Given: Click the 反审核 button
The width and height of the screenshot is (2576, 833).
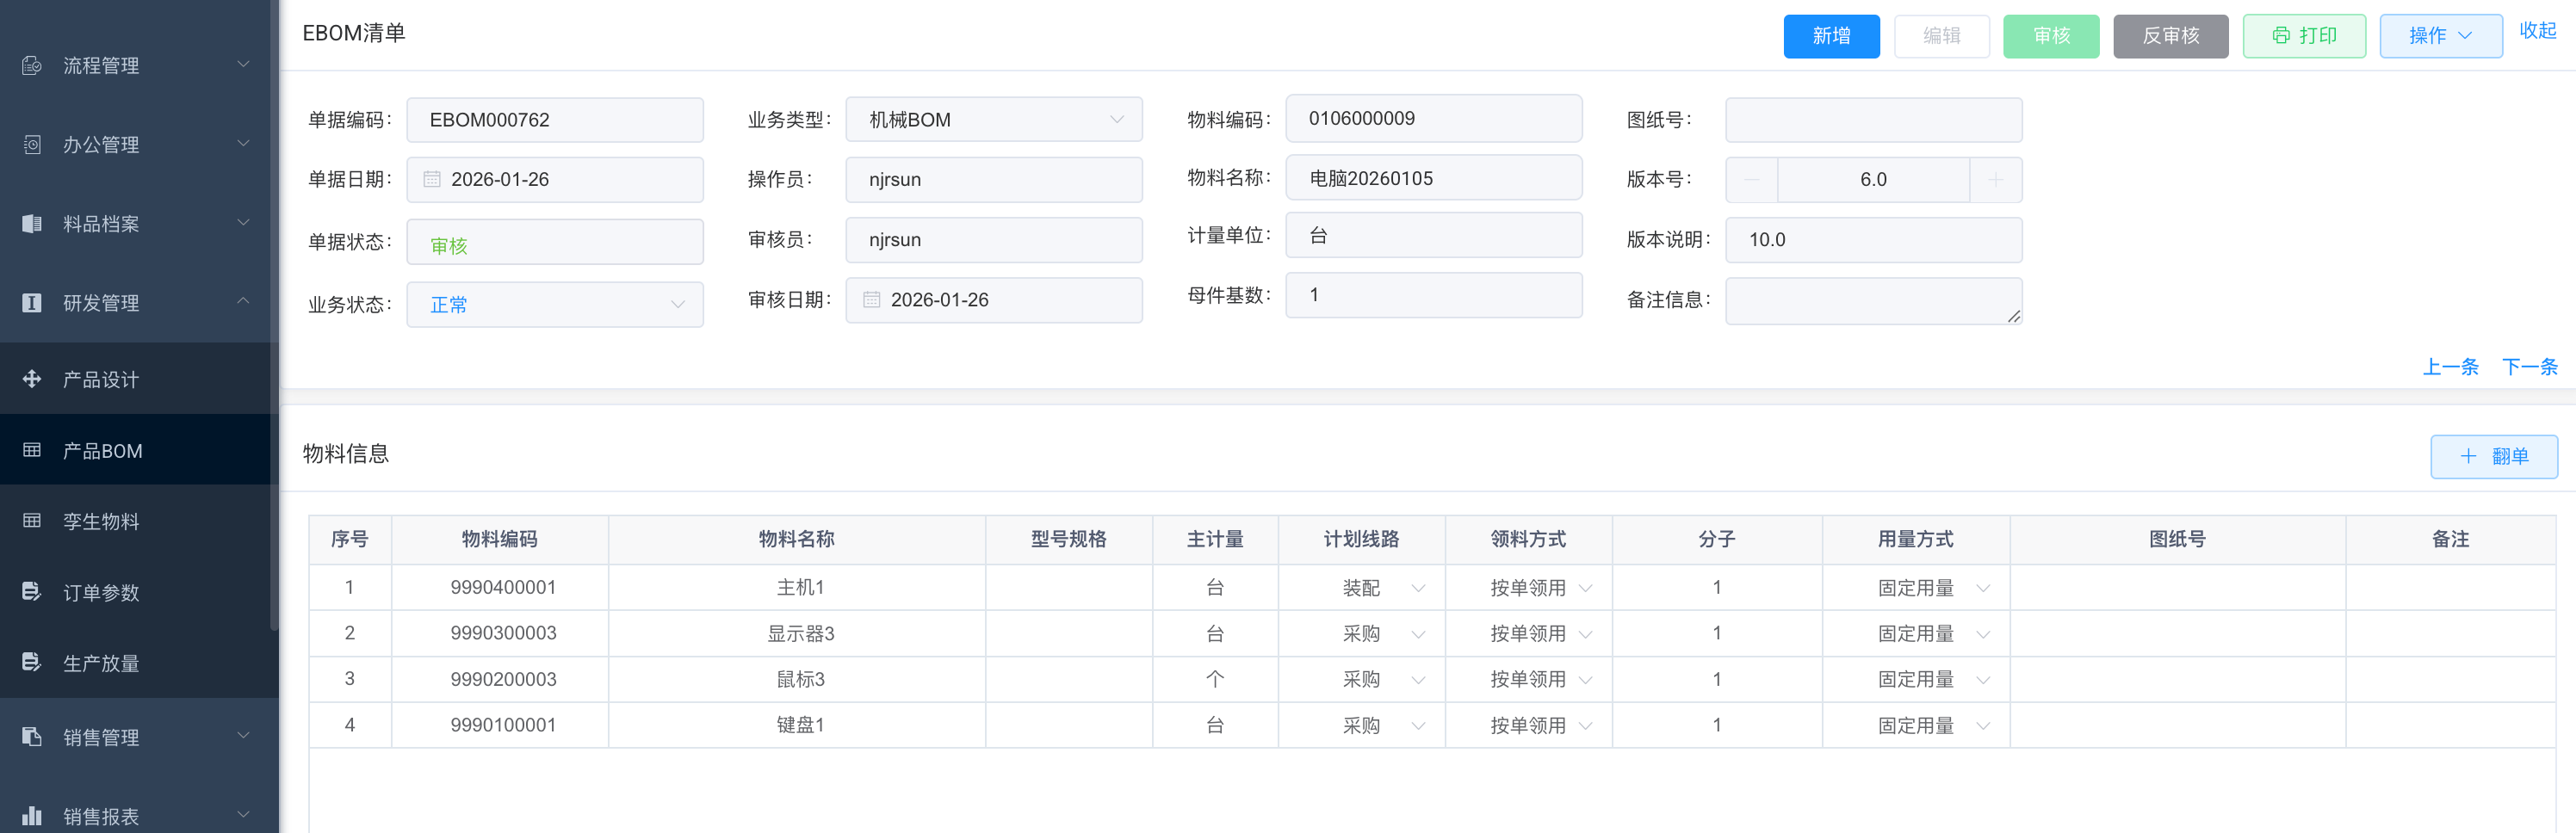Looking at the screenshot, I should coord(2170,36).
